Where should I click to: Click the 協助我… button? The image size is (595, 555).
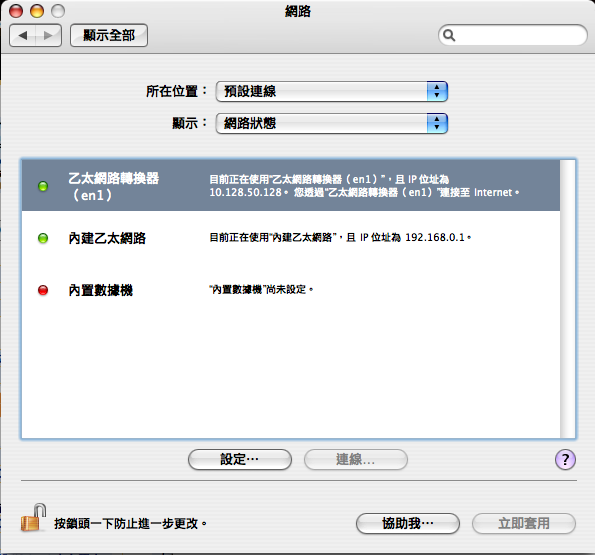(x=408, y=524)
